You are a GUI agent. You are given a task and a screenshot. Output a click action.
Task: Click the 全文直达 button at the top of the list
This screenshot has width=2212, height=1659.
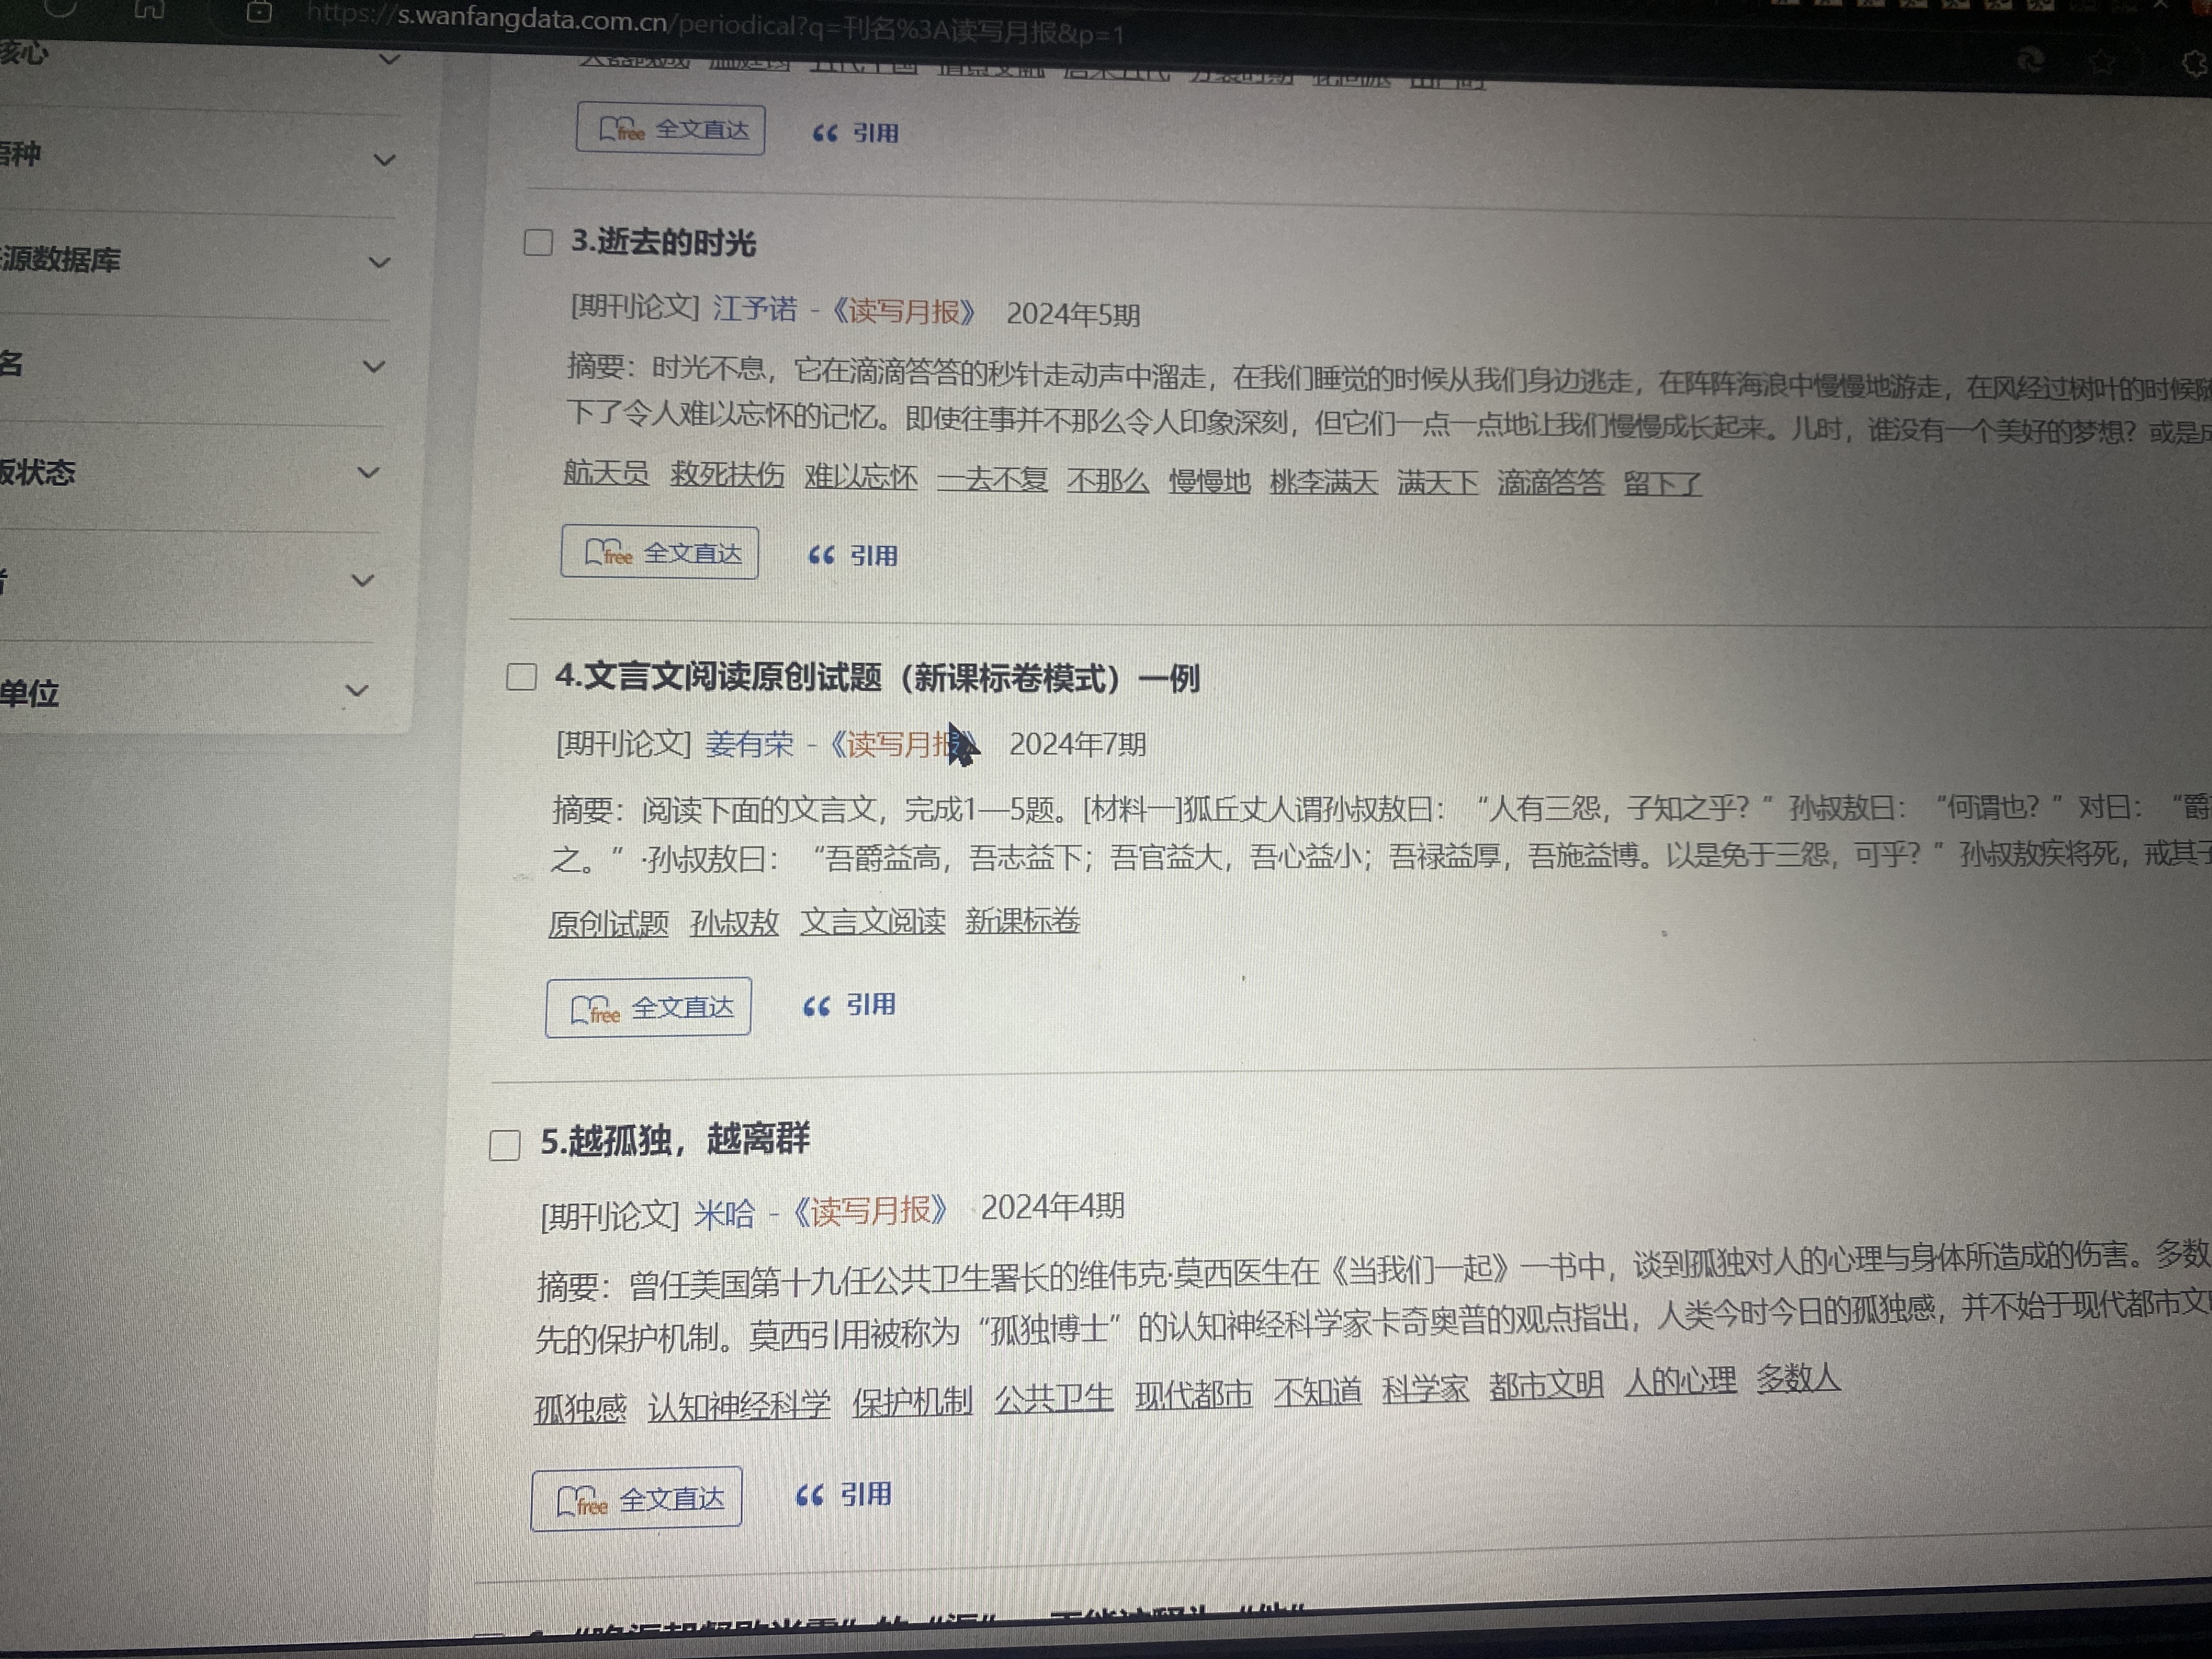point(670,130)
